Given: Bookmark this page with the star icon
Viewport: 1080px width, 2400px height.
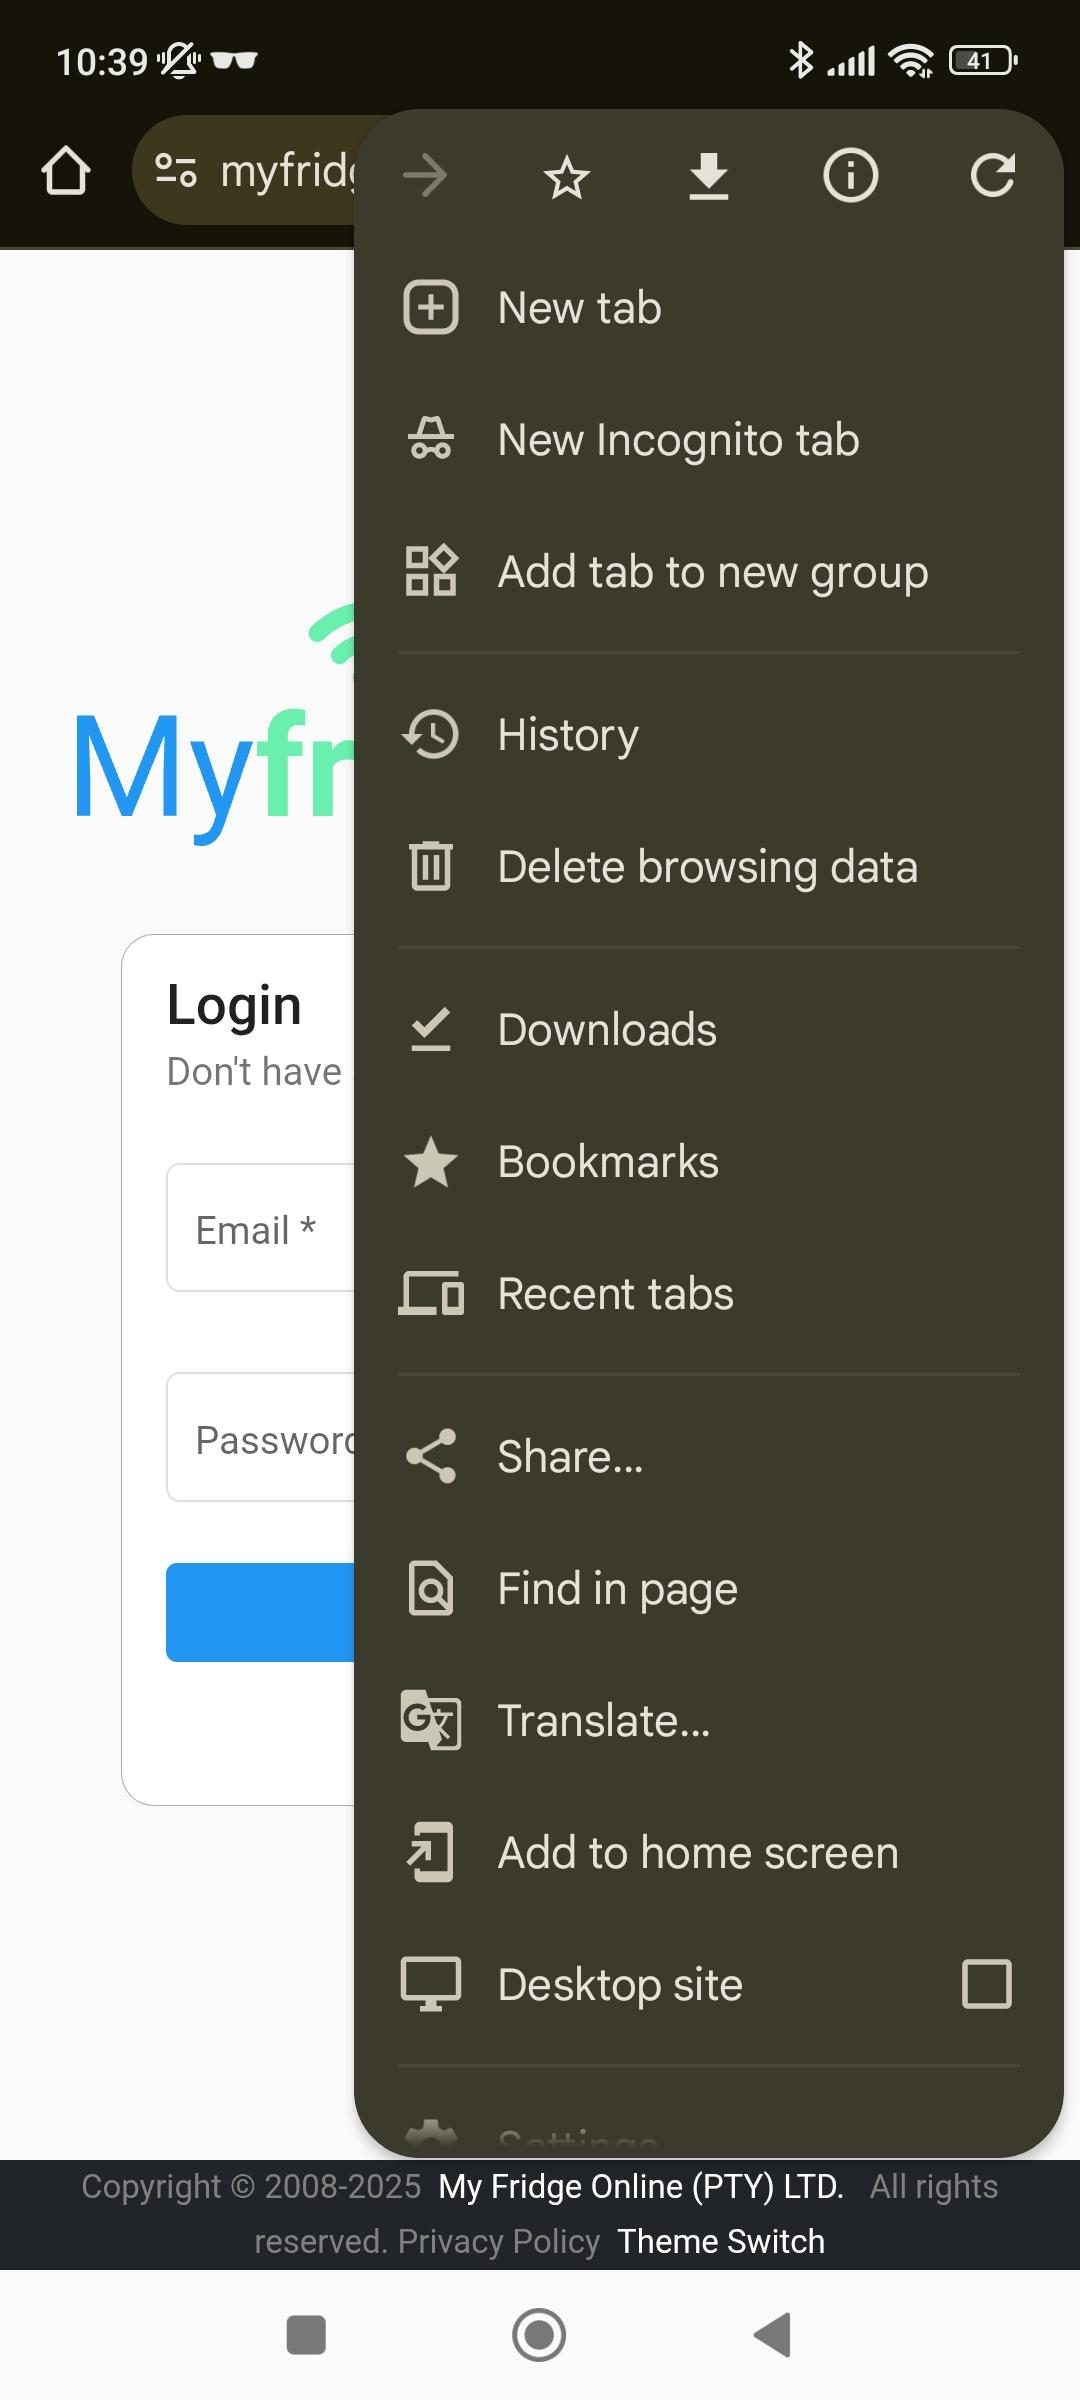Looking at the screenshot, I should pos(567,177).
